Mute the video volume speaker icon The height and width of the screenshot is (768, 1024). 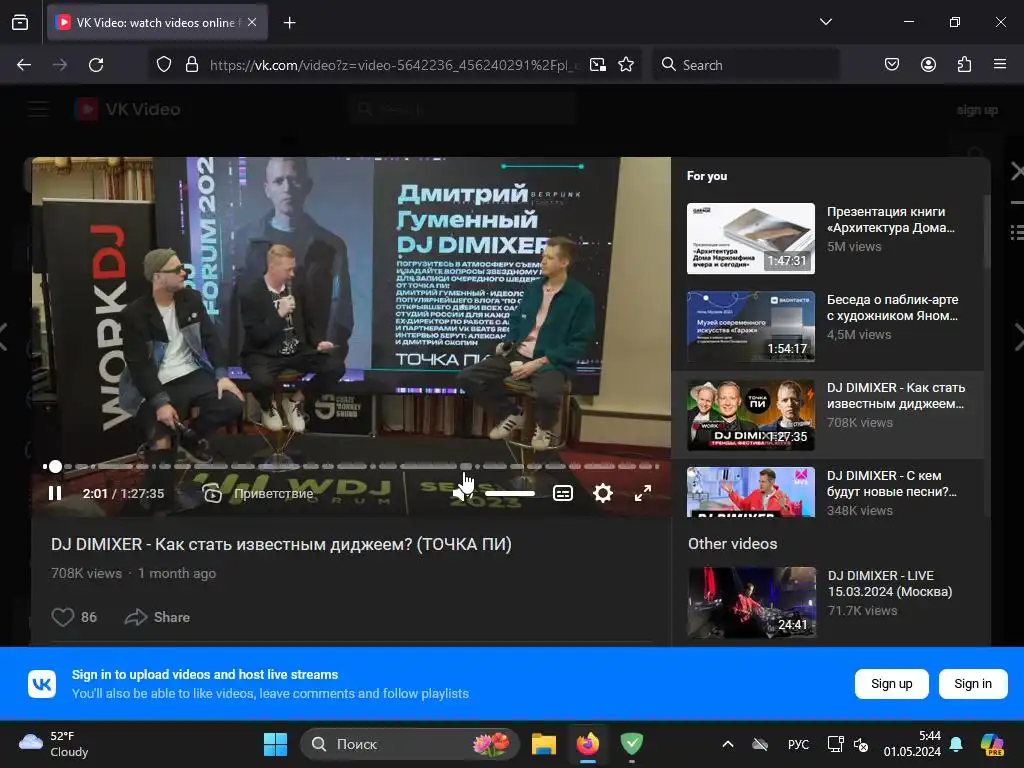(x=462, y=493)
